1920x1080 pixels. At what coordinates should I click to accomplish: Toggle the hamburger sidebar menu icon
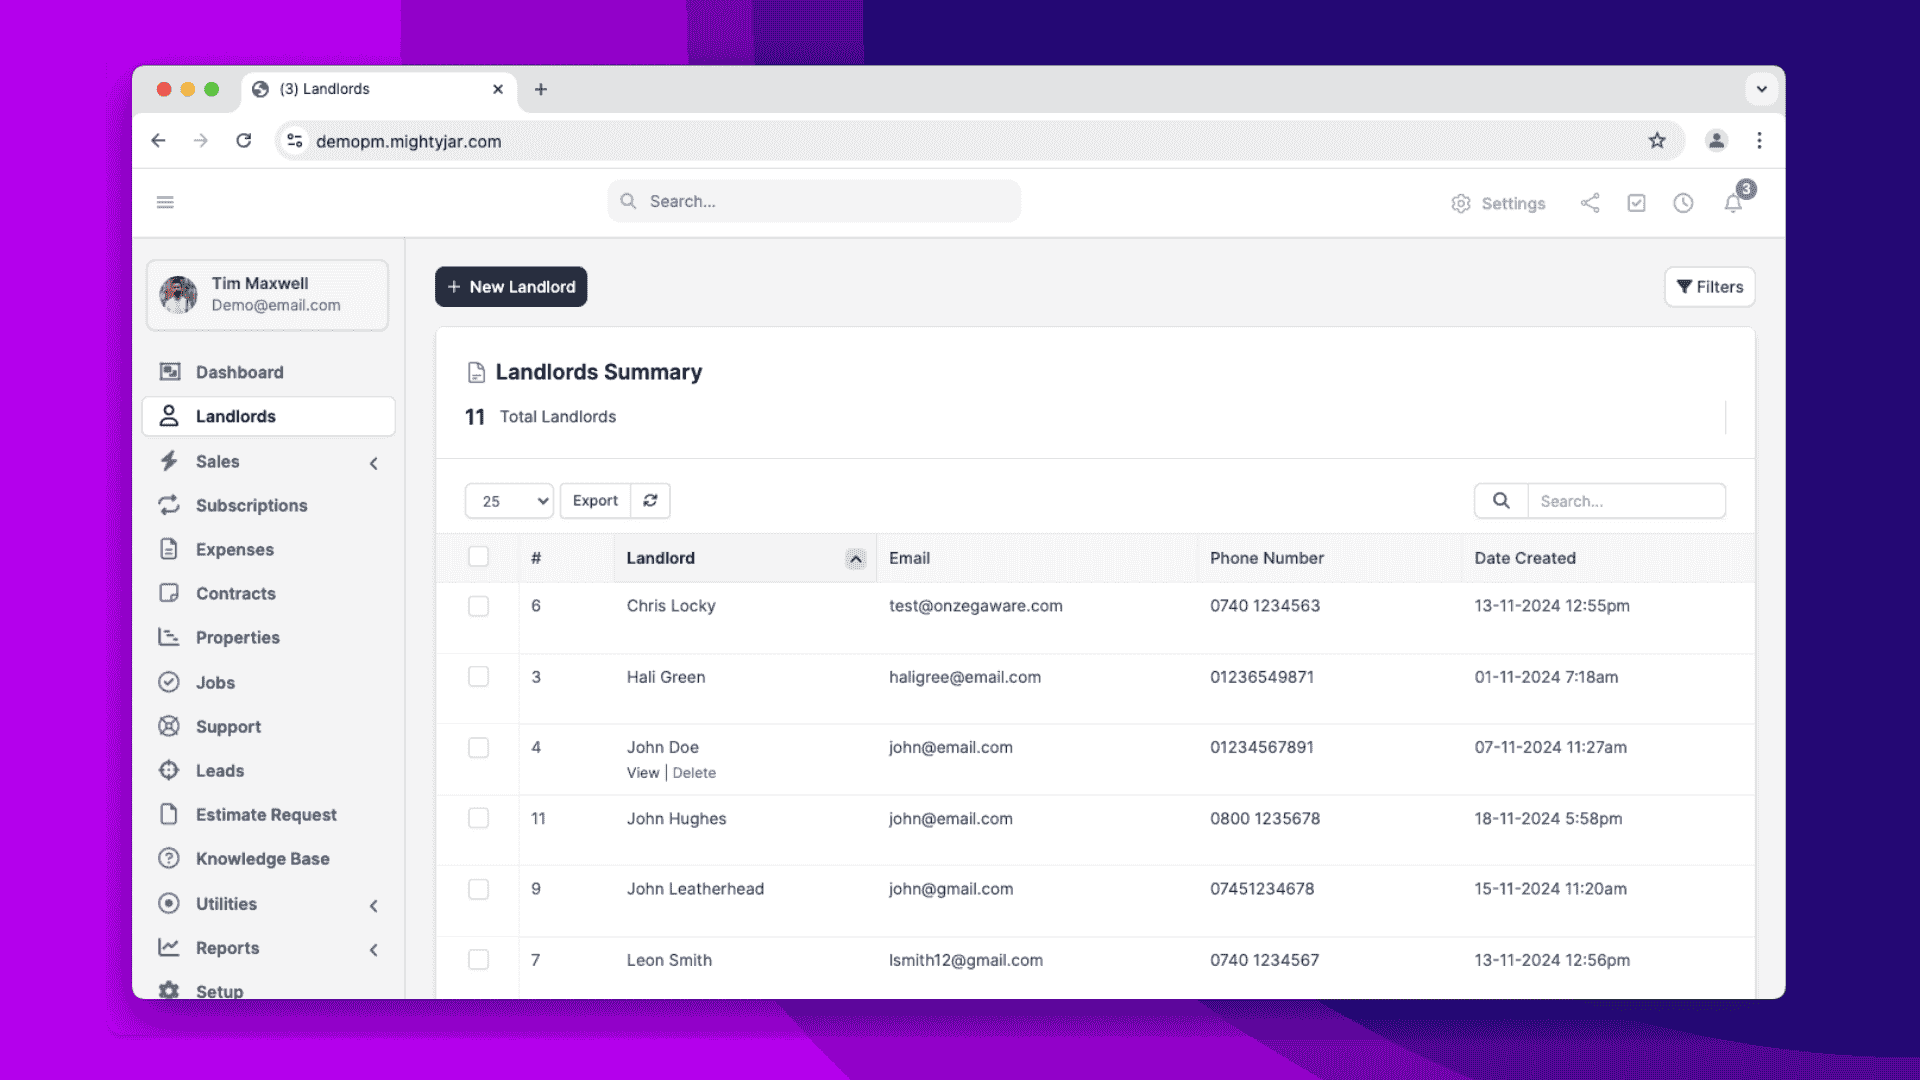165,202
